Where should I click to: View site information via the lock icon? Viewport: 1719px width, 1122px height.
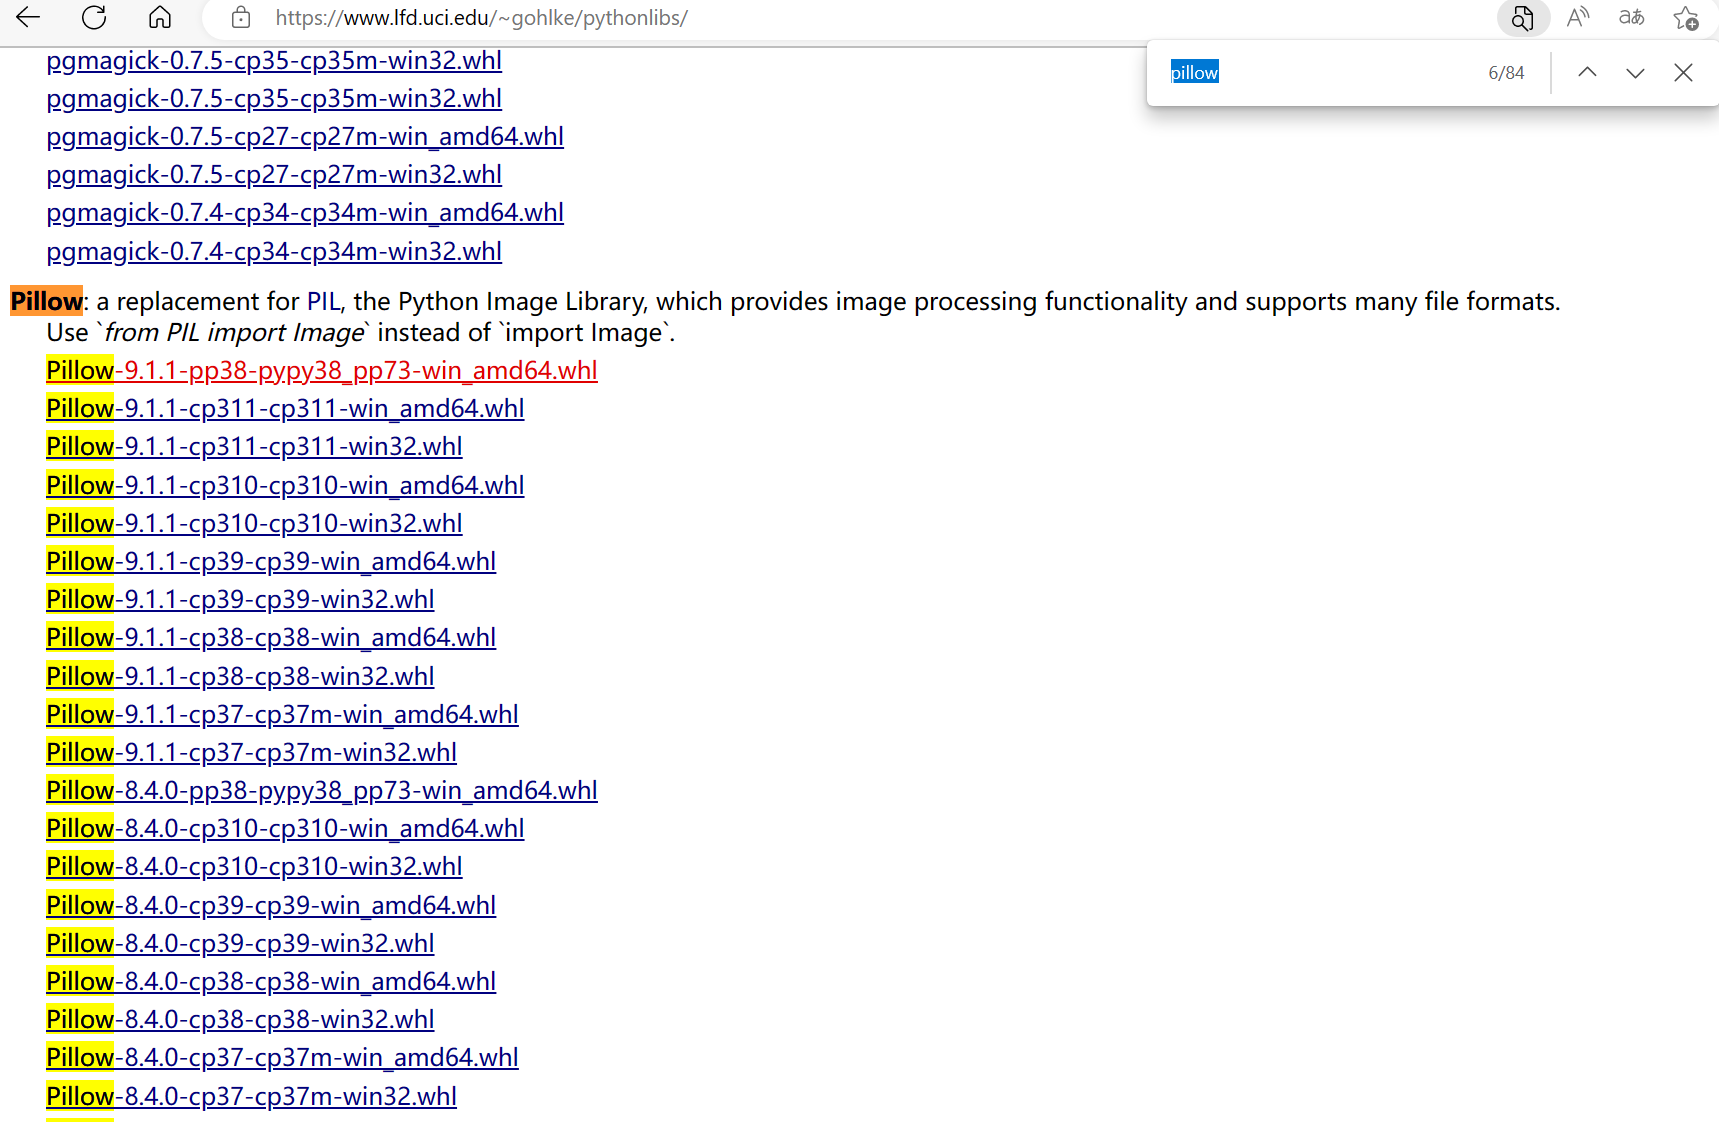(240, 17)
